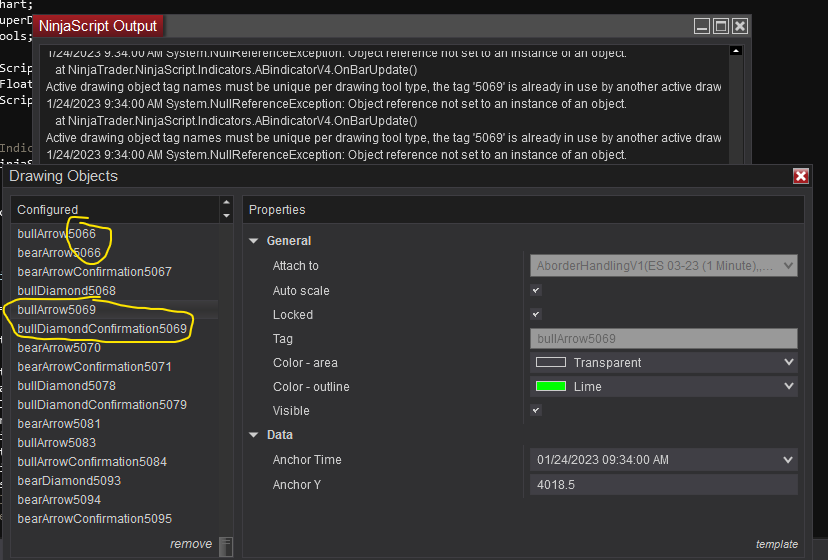Click the Configured list scrollbar handle
This screenshot has width=828, height=560.
click(225, 546)
